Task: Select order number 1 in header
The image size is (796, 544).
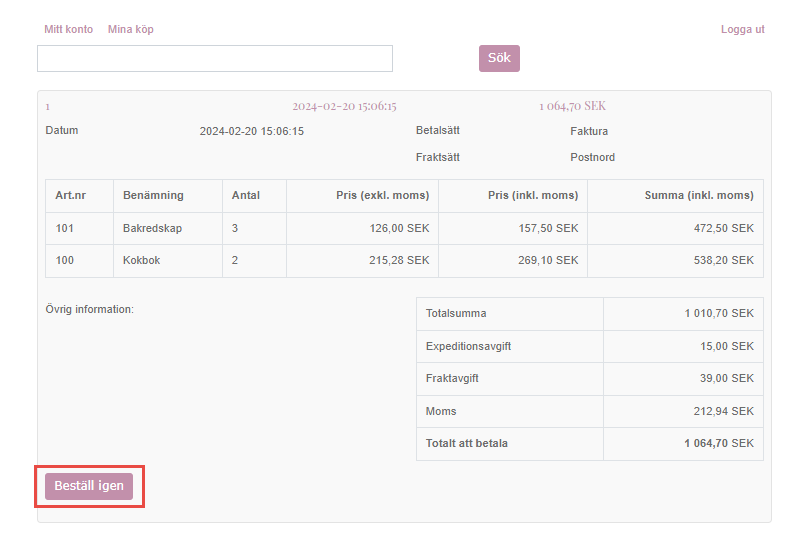Action: 48,106
